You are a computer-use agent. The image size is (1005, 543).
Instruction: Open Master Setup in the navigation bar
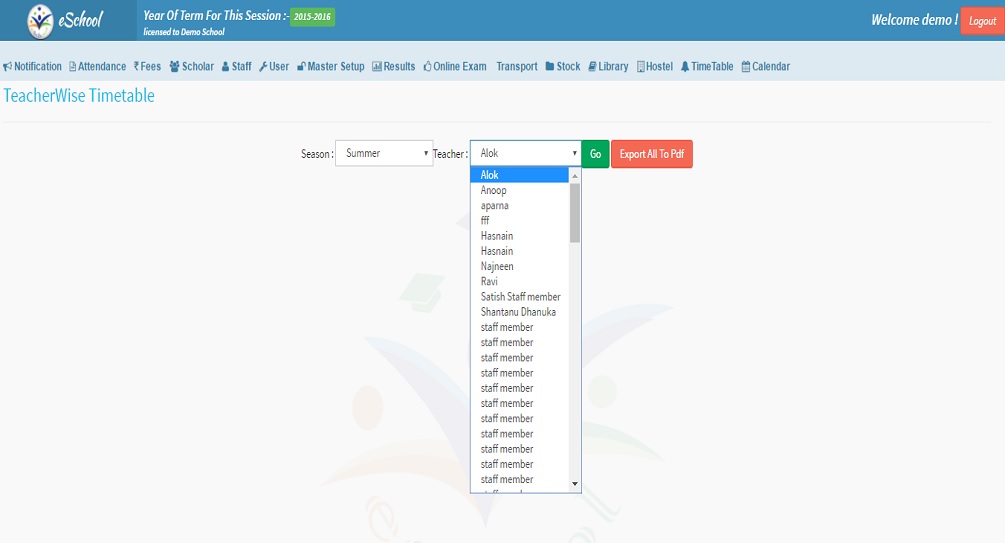331,67
